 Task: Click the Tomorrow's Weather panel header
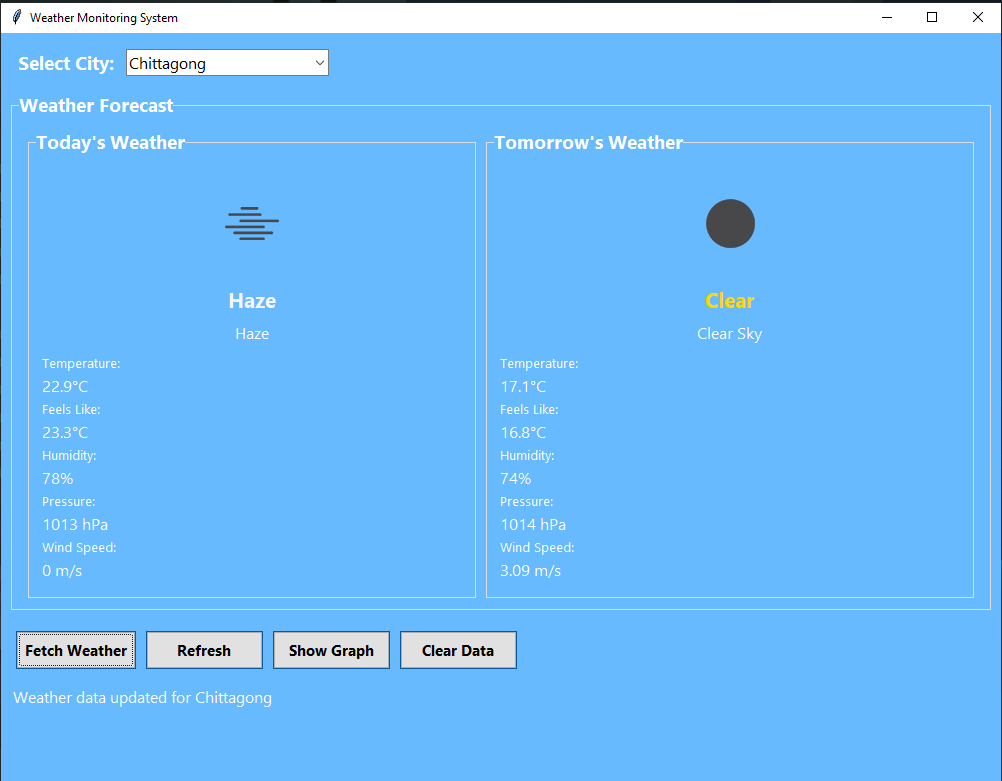tap(588, 142)
